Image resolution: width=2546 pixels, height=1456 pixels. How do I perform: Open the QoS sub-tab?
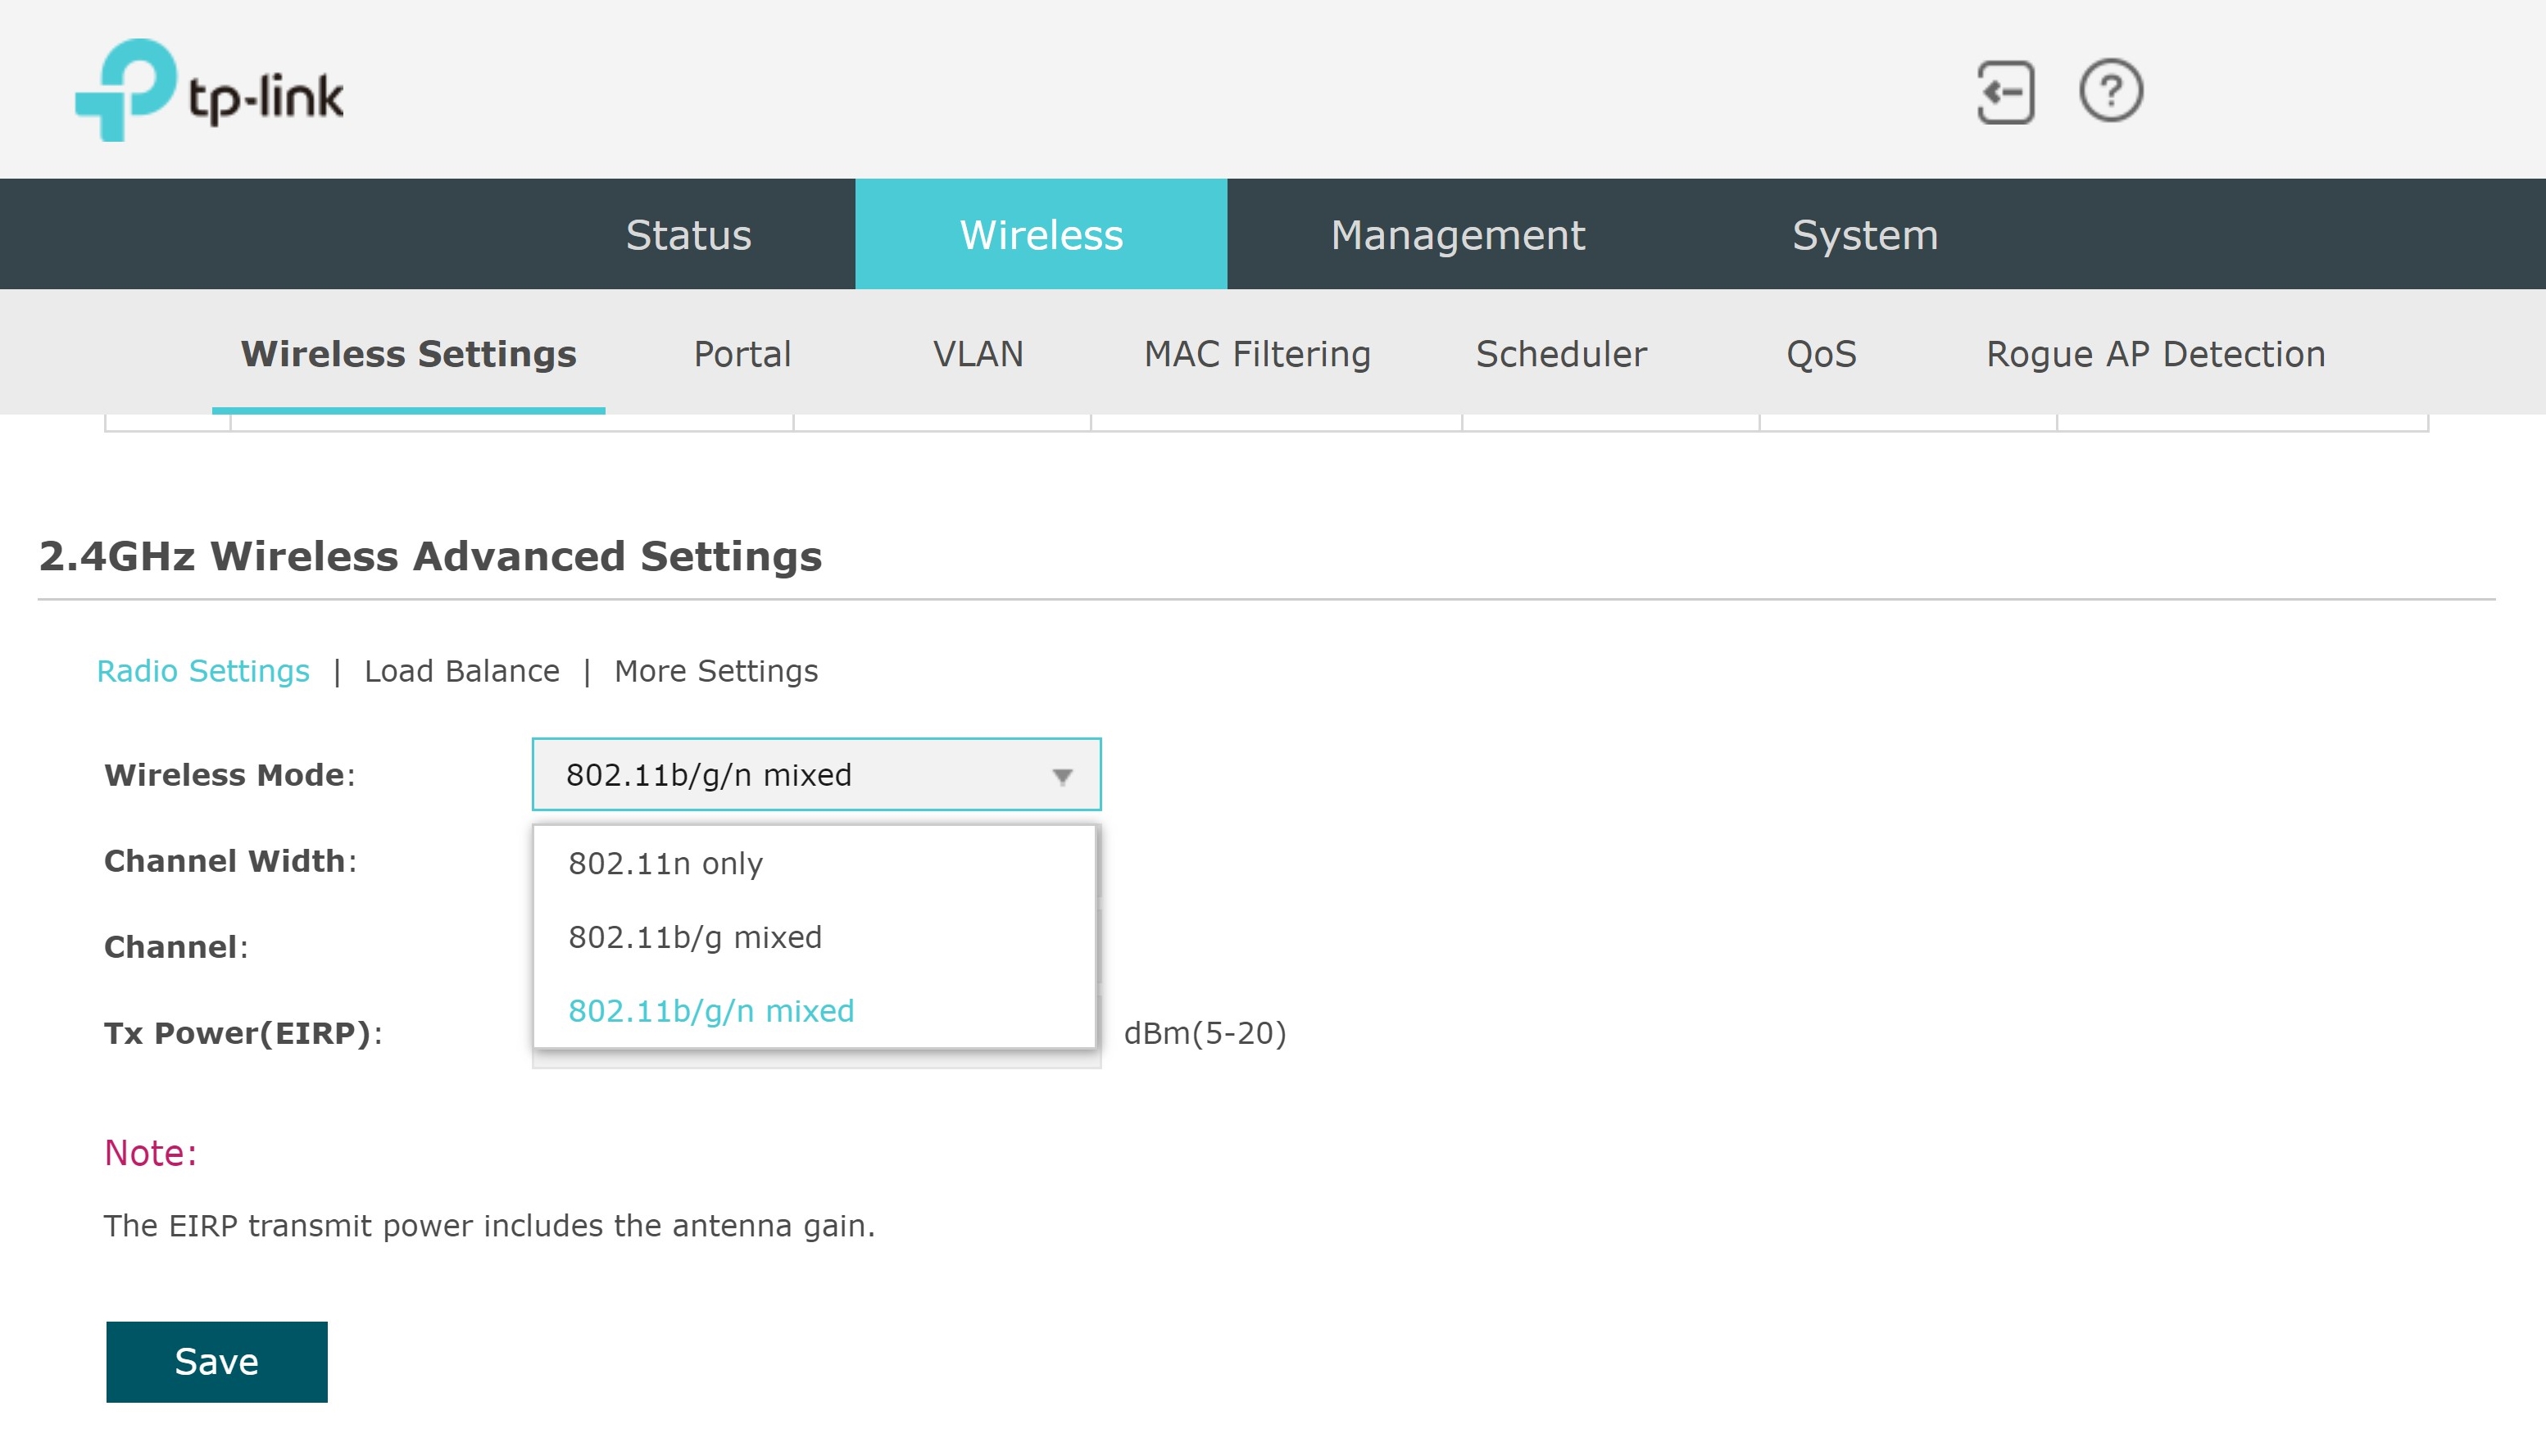click(x=1821, y=354)
